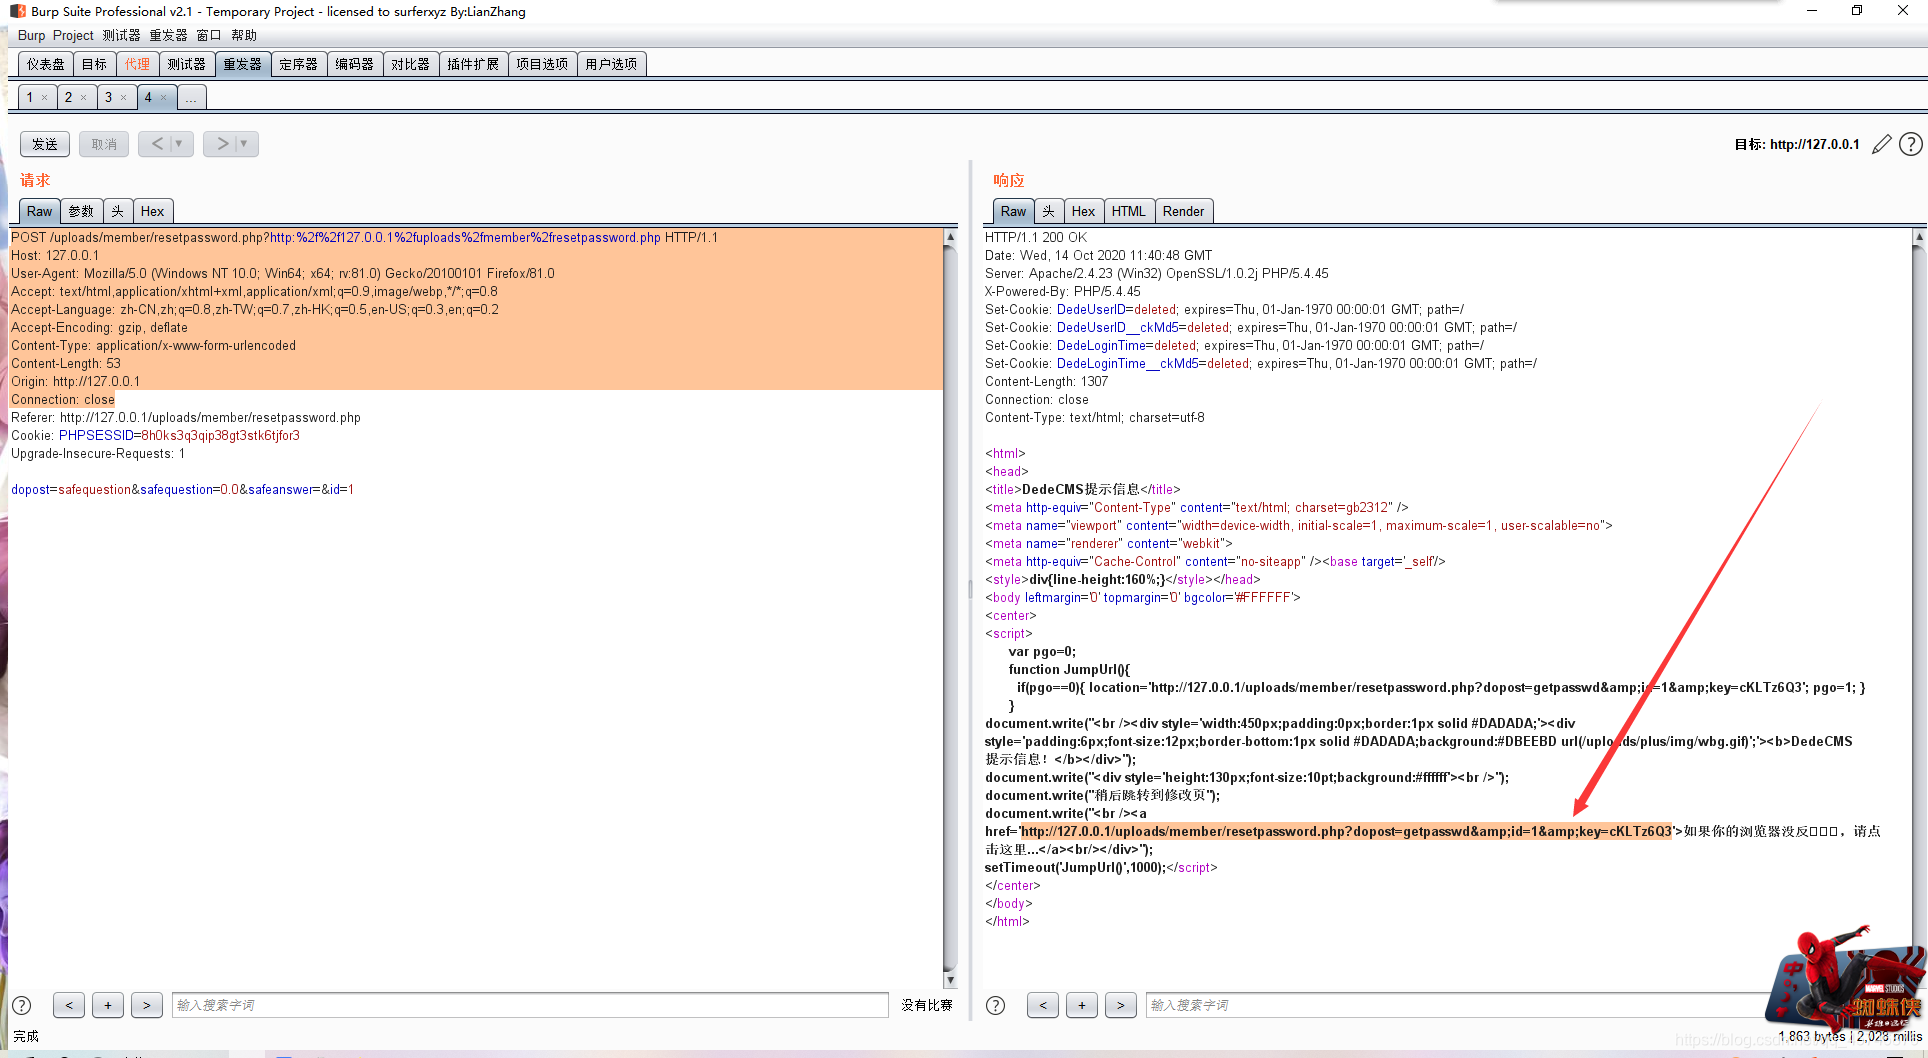Switch to the 测试器 main tab
This screenshot has height=1058, width=1928.
pos(187,64)
